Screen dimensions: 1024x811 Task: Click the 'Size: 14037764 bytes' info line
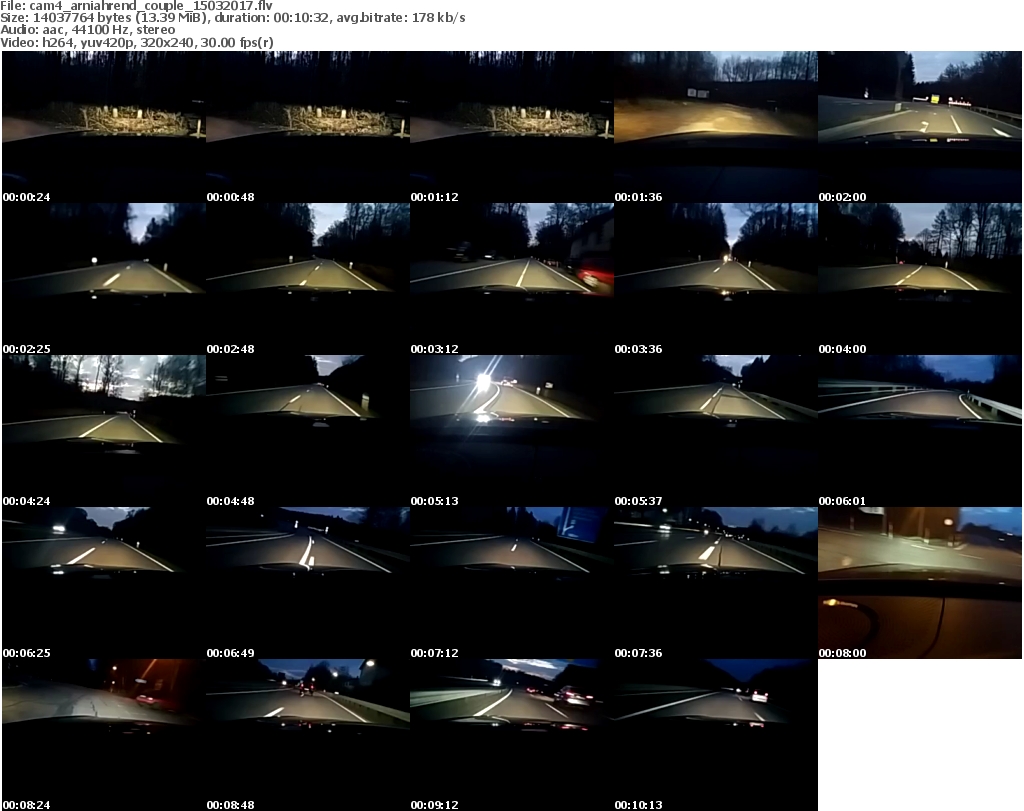[232, 18]
